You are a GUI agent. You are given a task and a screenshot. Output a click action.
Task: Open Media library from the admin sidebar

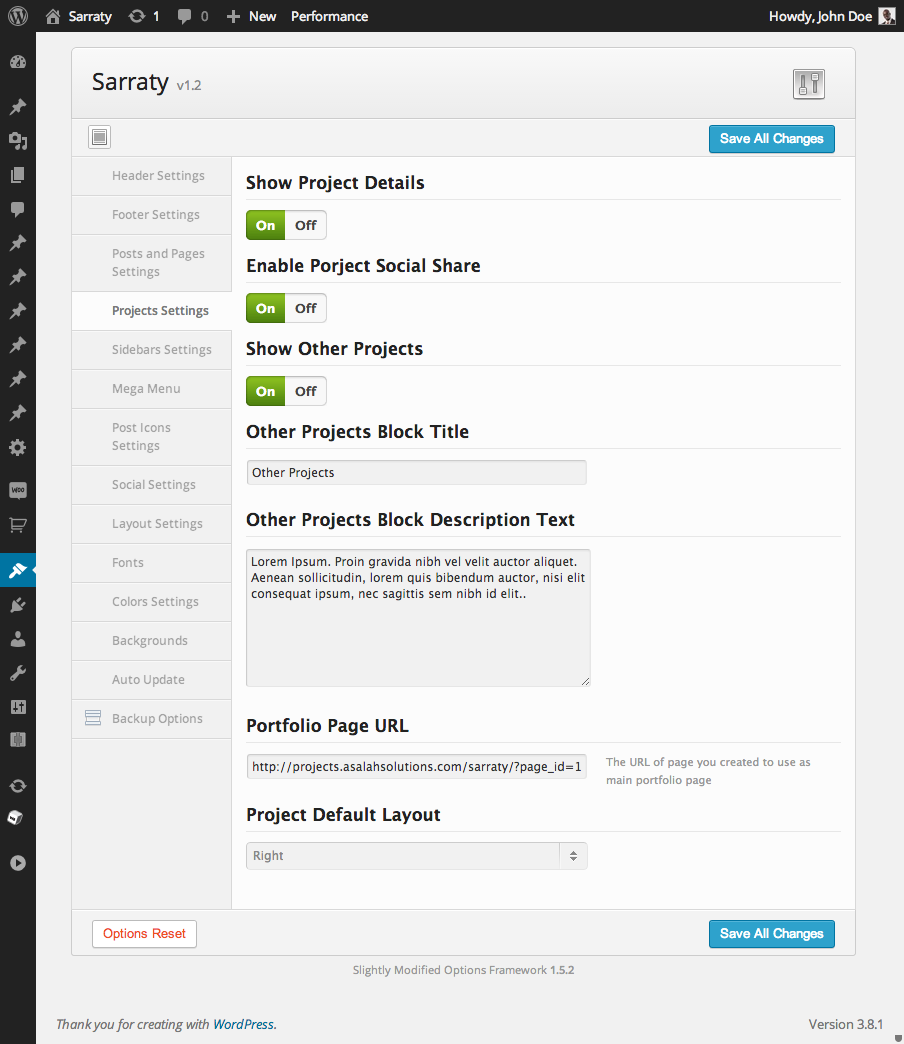17,141
